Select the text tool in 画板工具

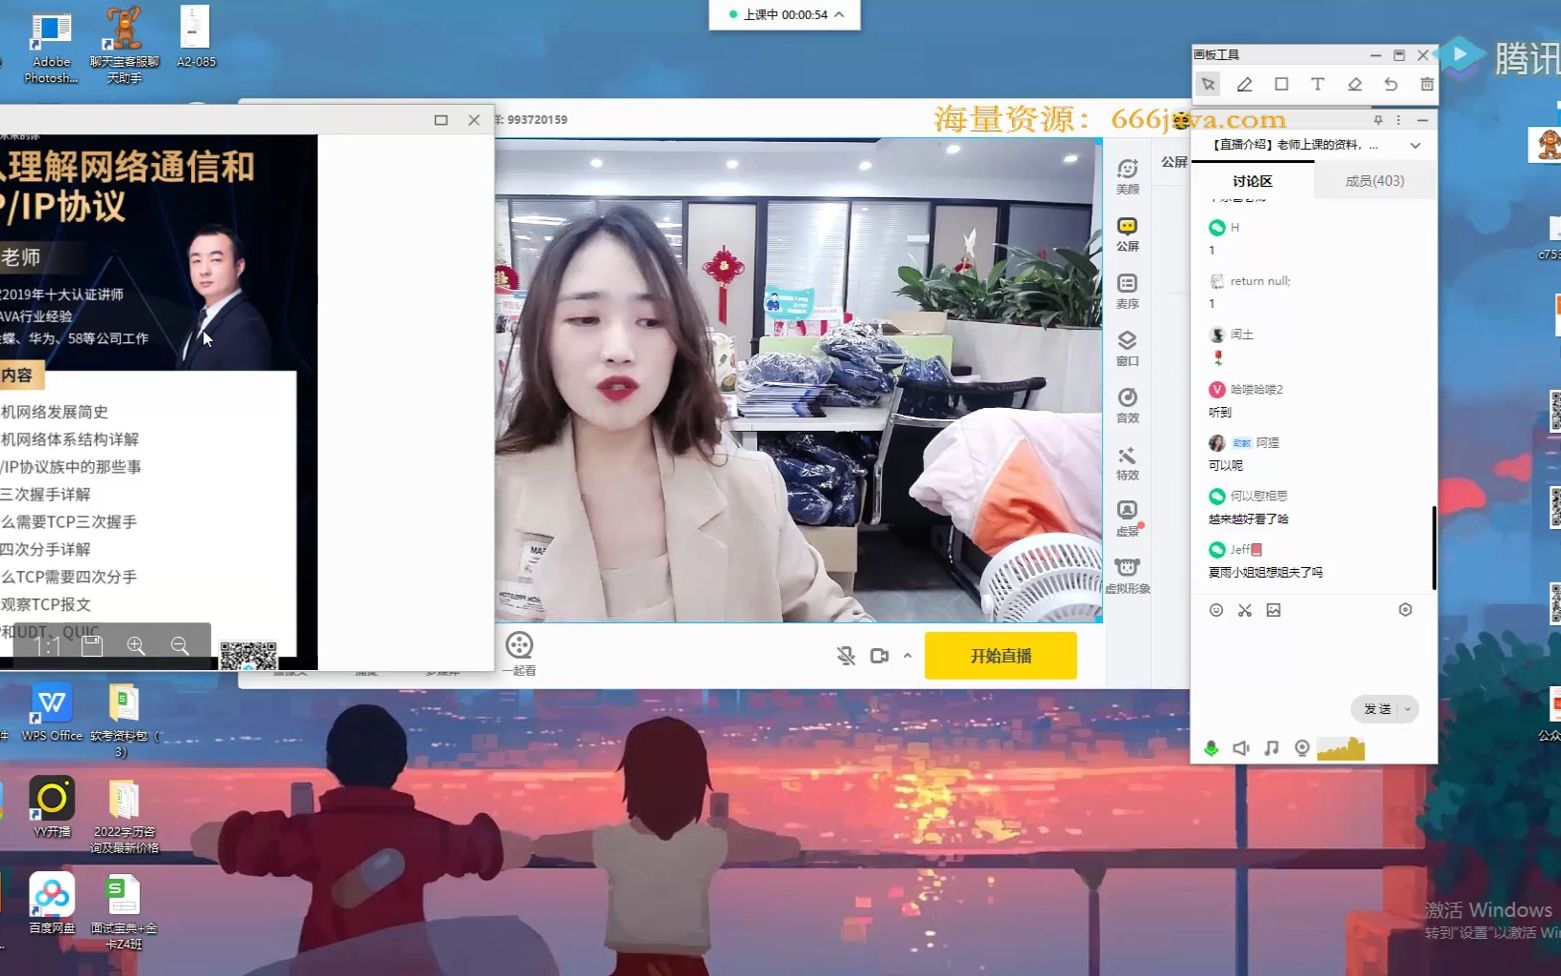click(1318, 85)
